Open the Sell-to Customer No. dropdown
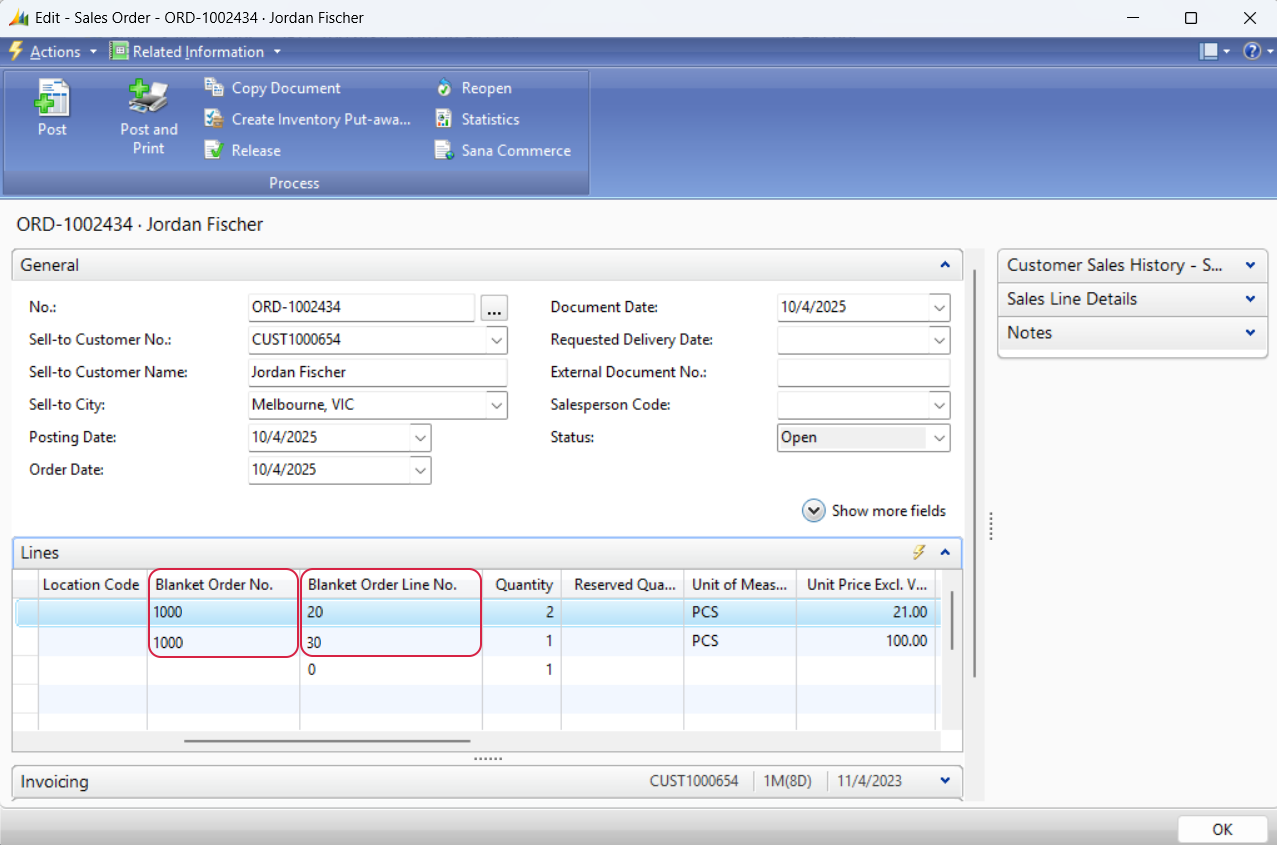Image resolution: width=1277 pixels, height=845 pixels. pos(496,340)
